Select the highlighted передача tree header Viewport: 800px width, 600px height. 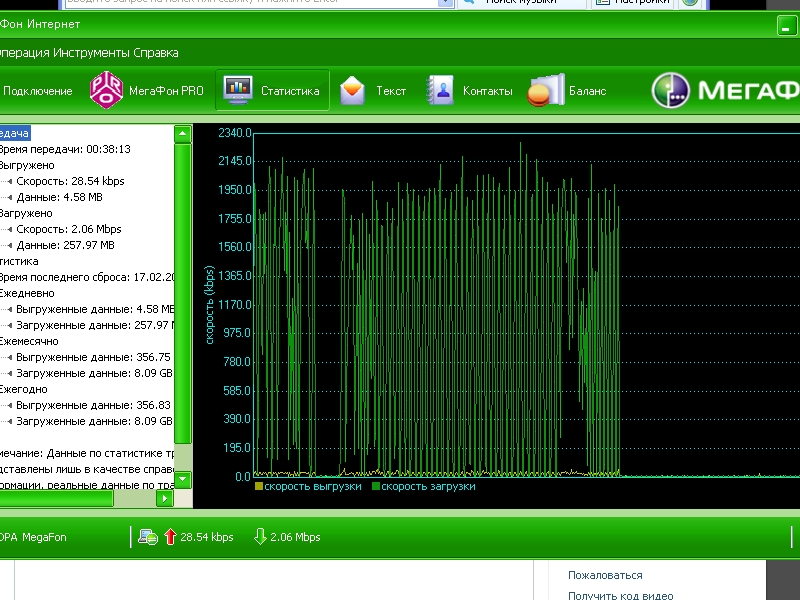15,133
